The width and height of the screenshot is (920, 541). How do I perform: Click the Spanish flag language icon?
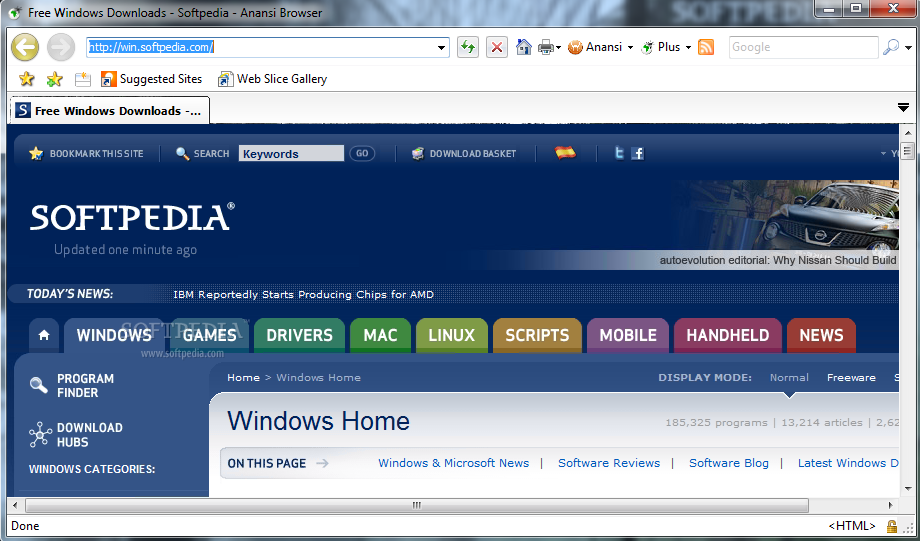pyautogui.click(x=565, y=153)
